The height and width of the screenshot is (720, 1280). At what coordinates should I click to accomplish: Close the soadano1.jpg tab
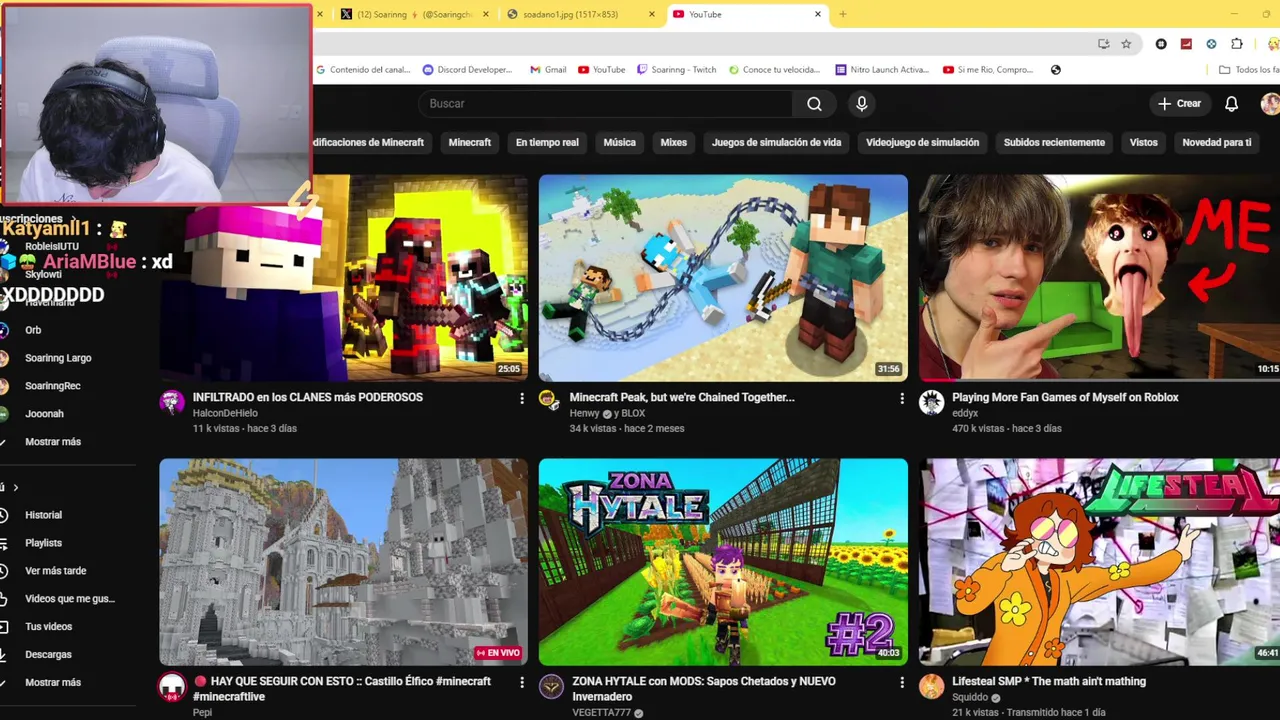tap(651, 14)
